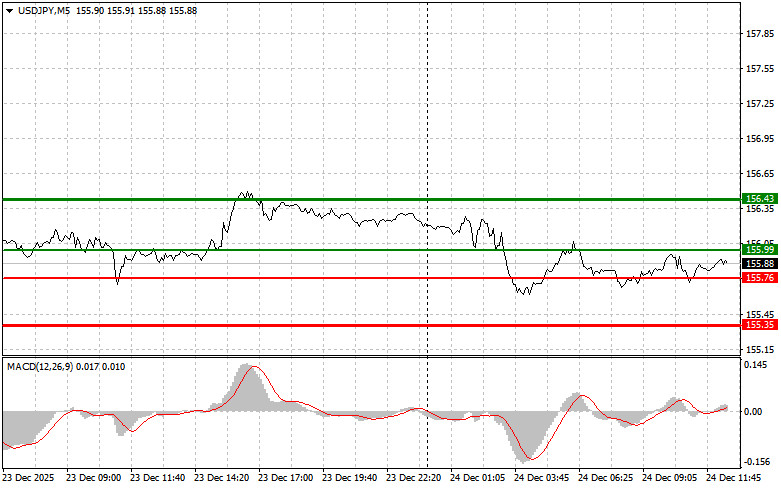The image size is (781, 489).
Task: Click the 155.15 price scale value
Action: [760, 350]
